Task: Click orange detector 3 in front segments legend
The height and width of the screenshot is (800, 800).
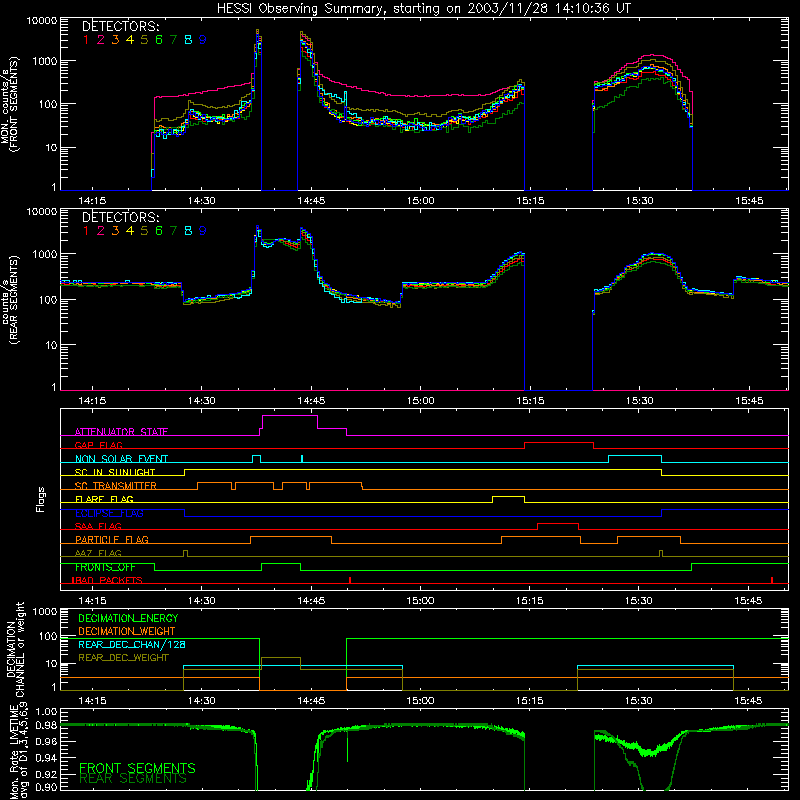Action: point(115,40)
